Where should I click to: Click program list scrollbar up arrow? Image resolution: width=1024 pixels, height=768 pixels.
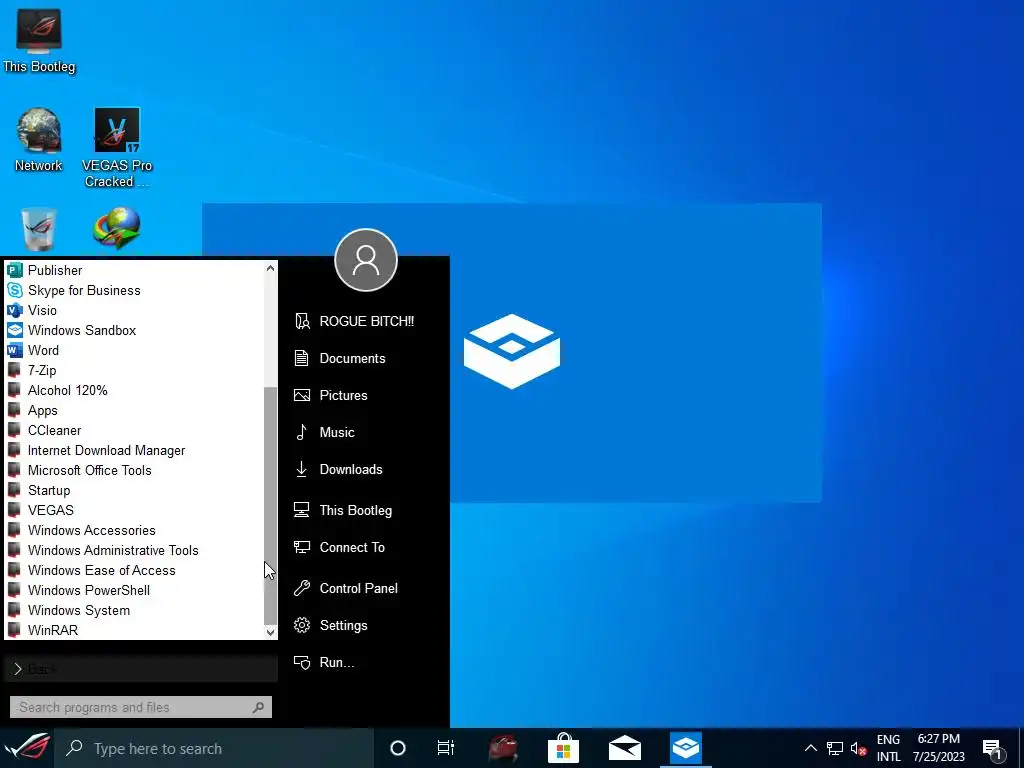coord(270,268)
